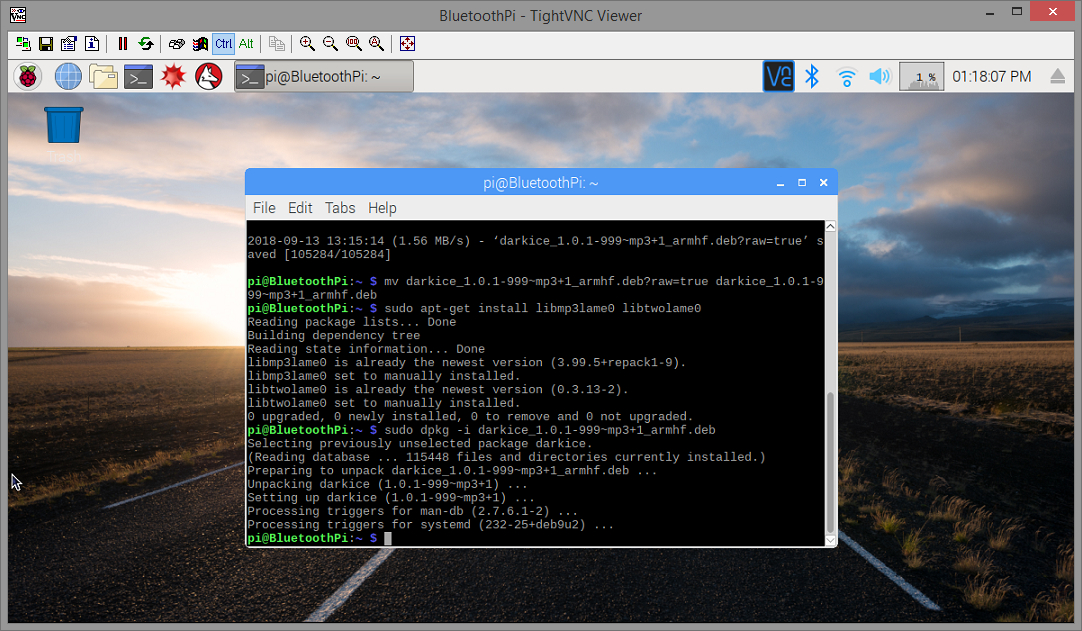Screen dimensions: 1082x631
Task: Open the terminal File menu
Action: (264, 208)
